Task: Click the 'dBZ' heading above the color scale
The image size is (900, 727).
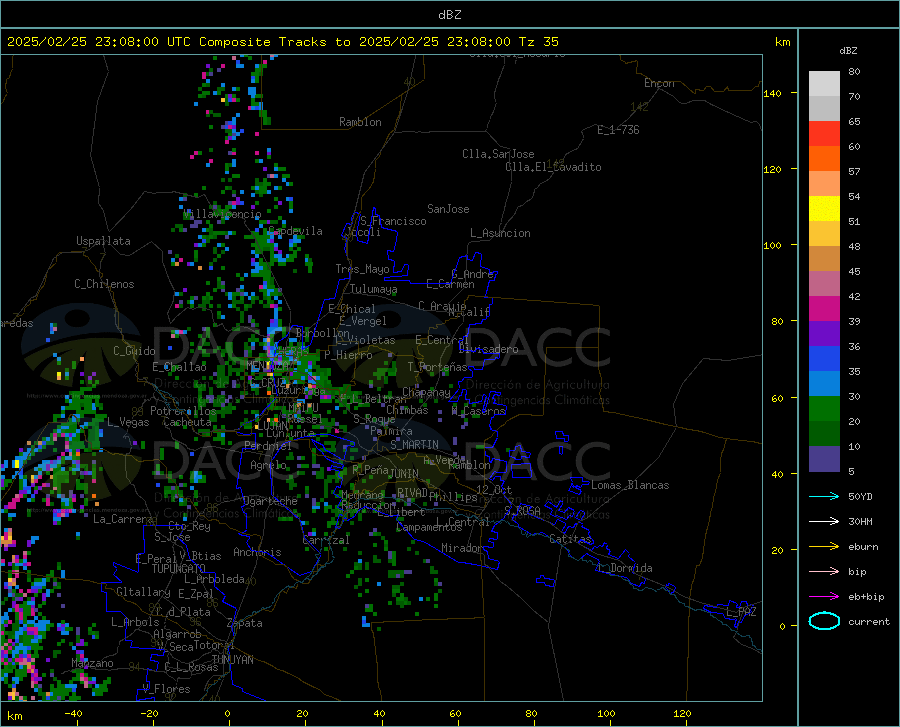Action: [848, 50]
